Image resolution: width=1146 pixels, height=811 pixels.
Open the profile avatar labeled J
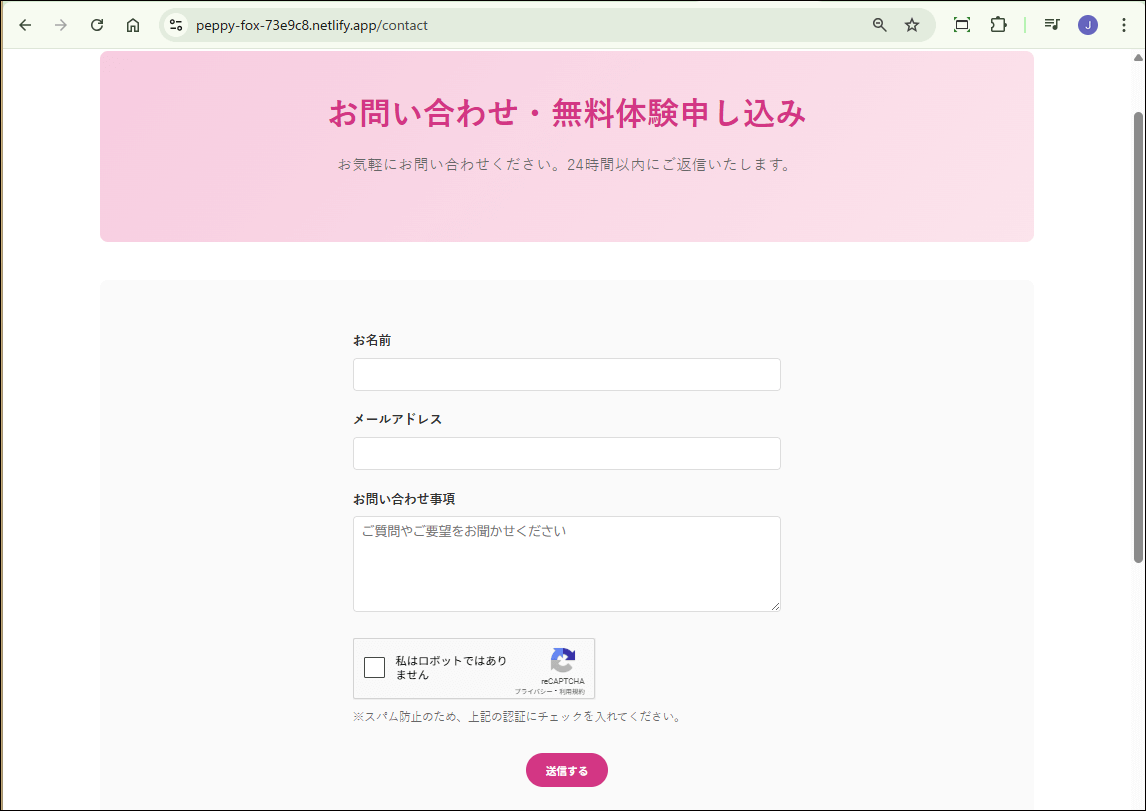pyautogui.click(x=1088, y=25)
